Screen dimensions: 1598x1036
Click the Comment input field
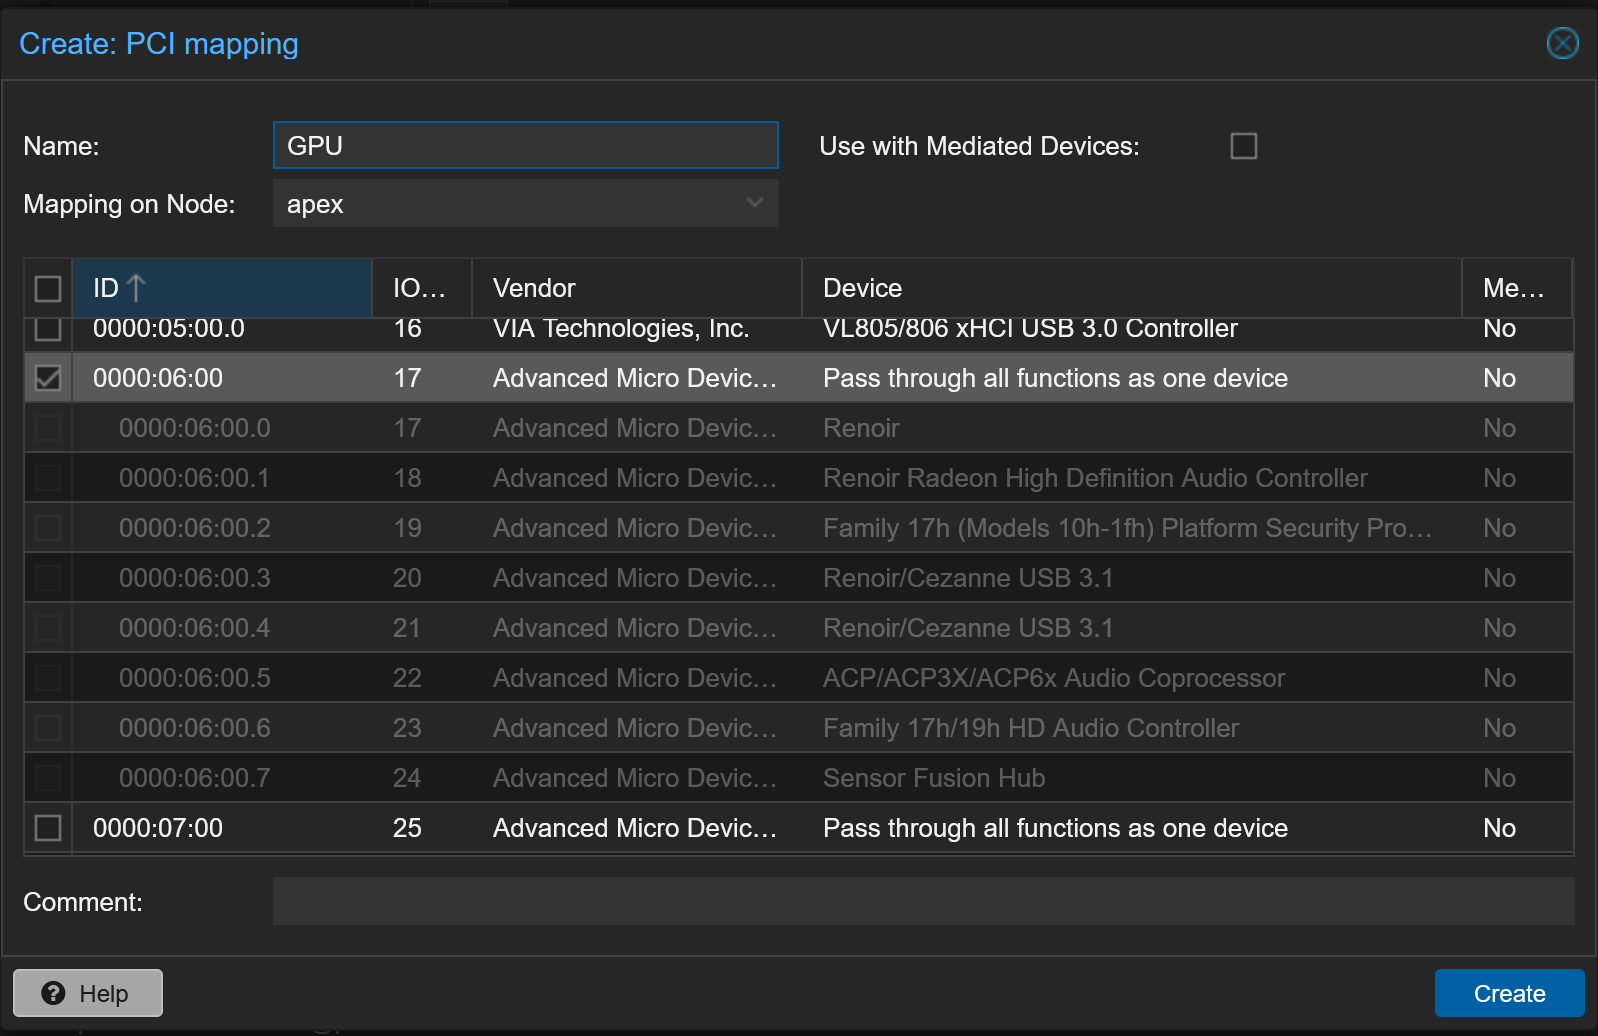tap(922, 901)
